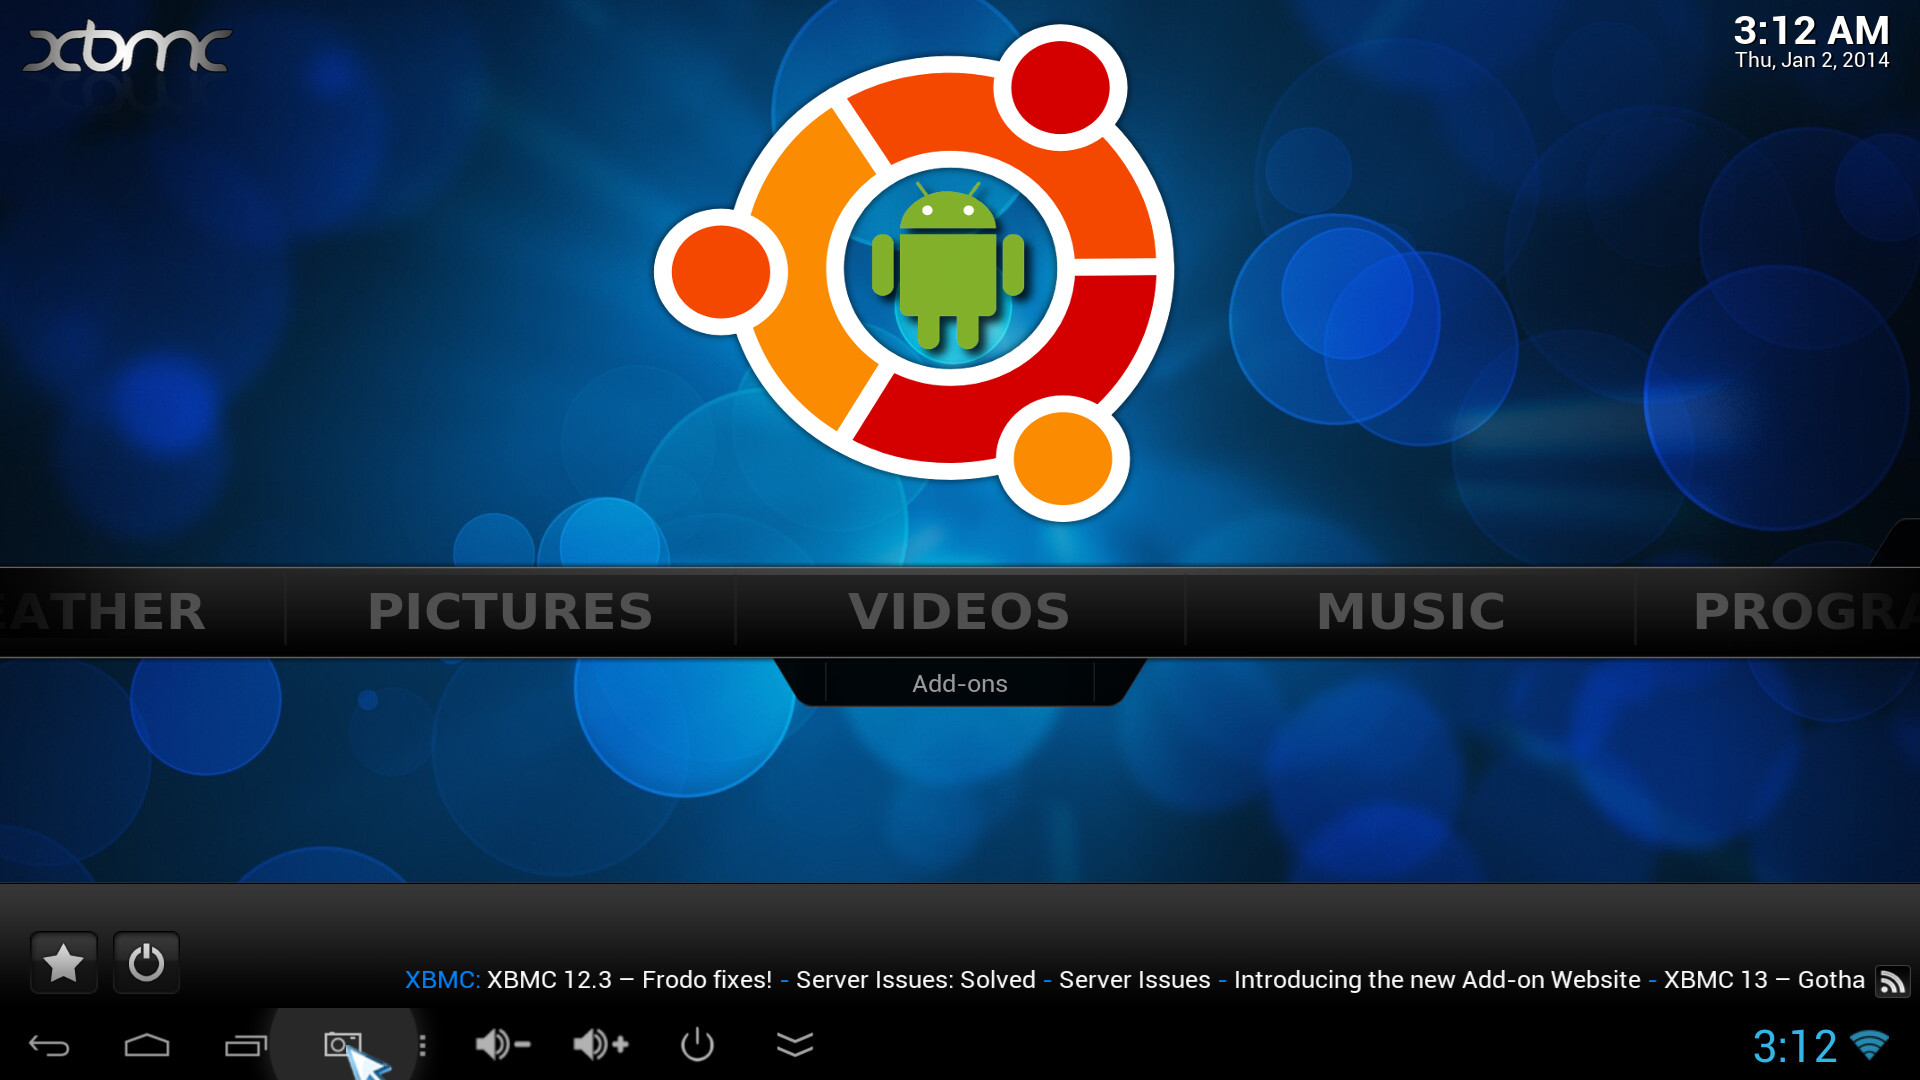Tap the Android back arrow
The height and width of the screenshot is (1080, 1920).
pos(49,1046)
